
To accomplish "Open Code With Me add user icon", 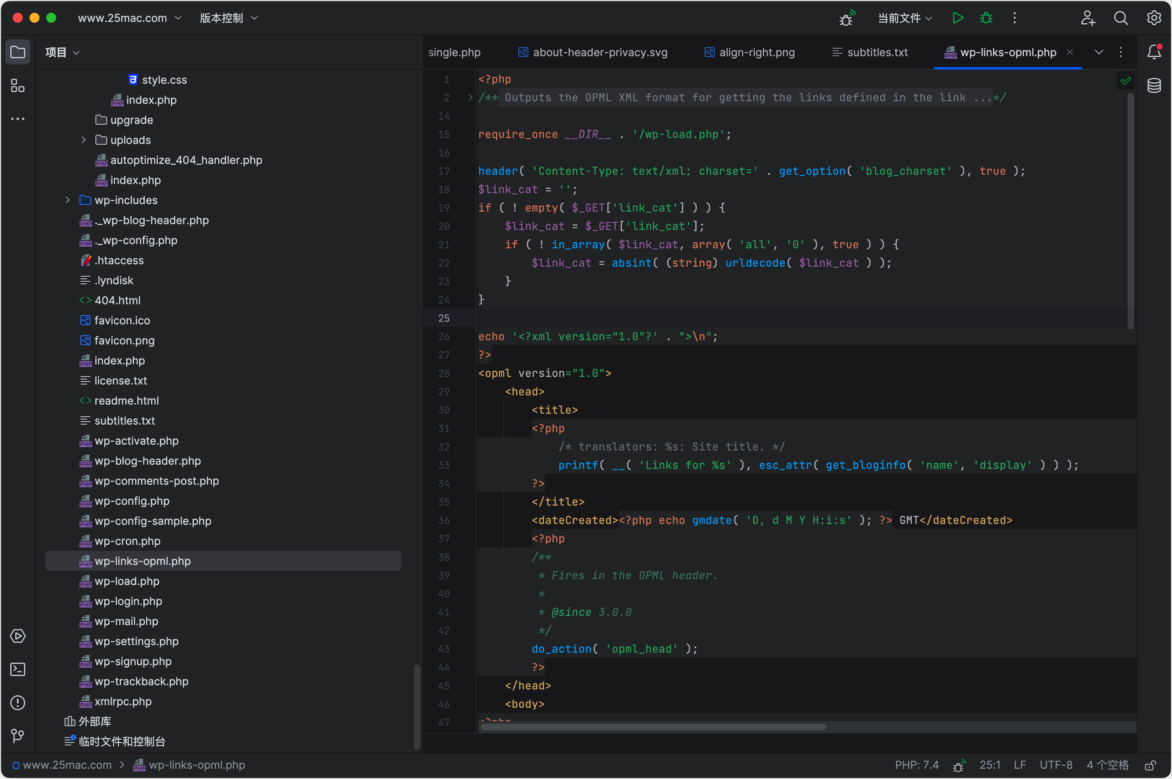I will click(x=1088, y=18).
